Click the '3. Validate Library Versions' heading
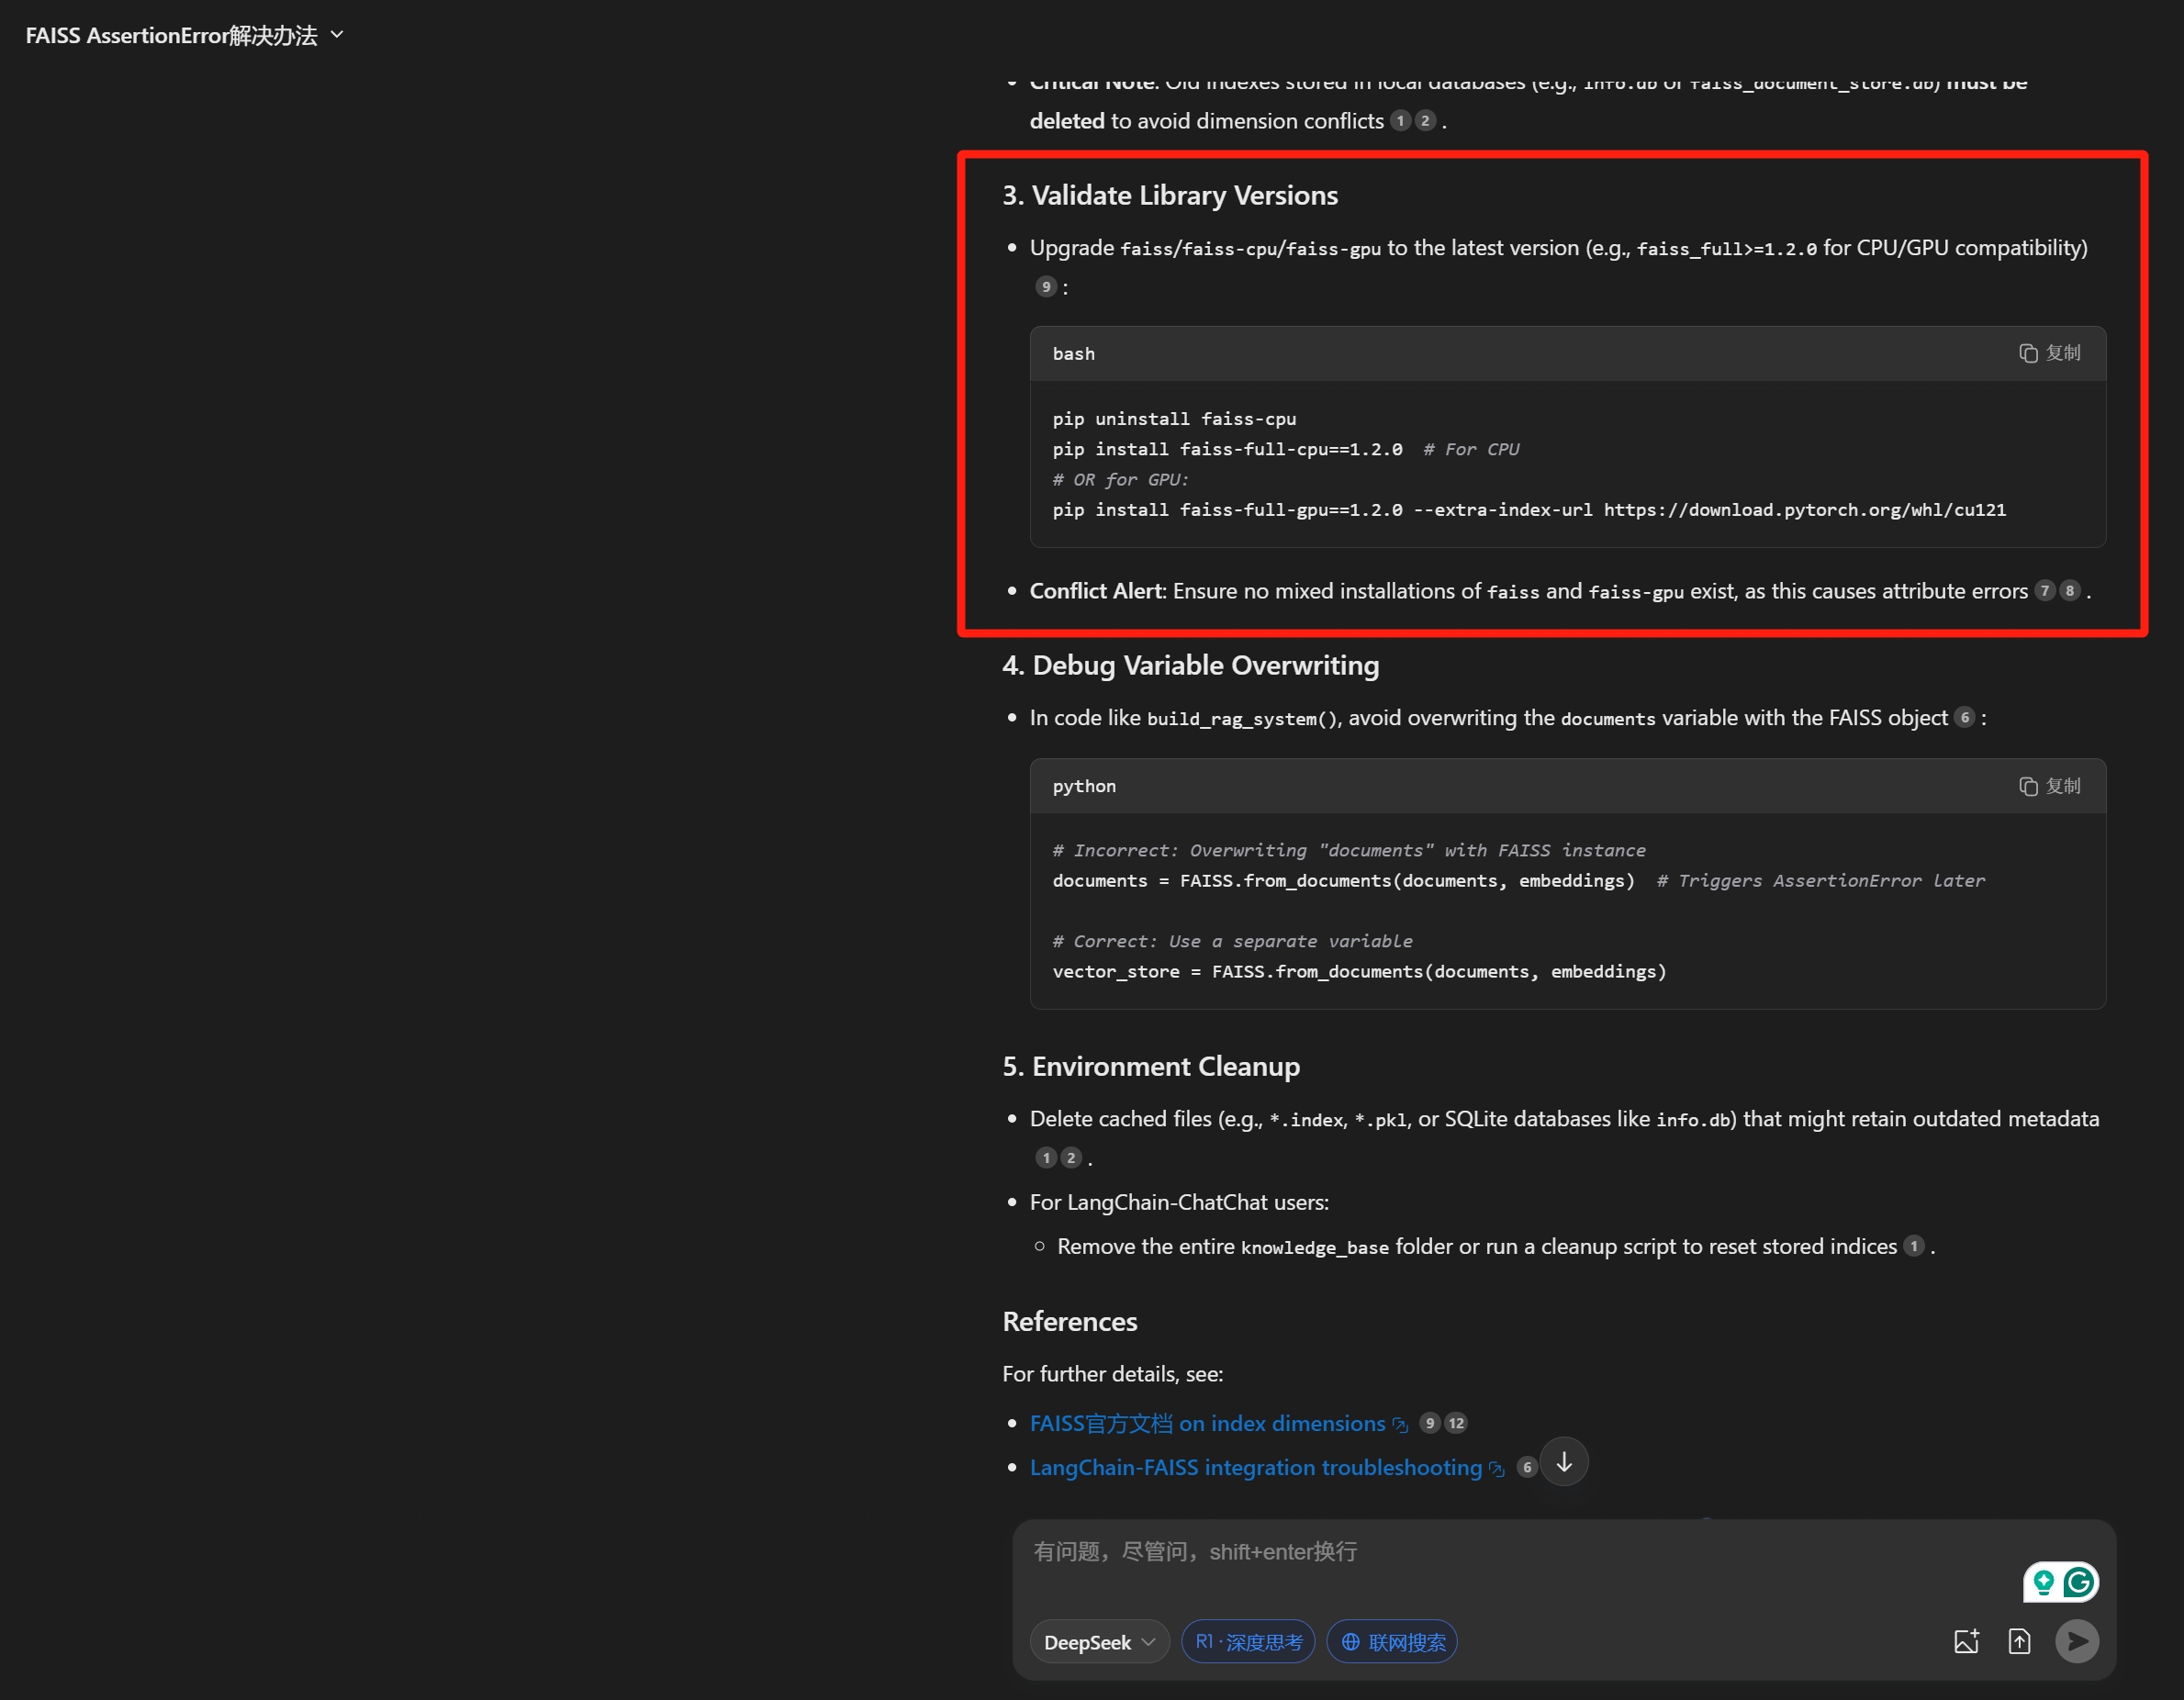Viewport: 2184px width, 1700px height. click(x=1170, y=195)
